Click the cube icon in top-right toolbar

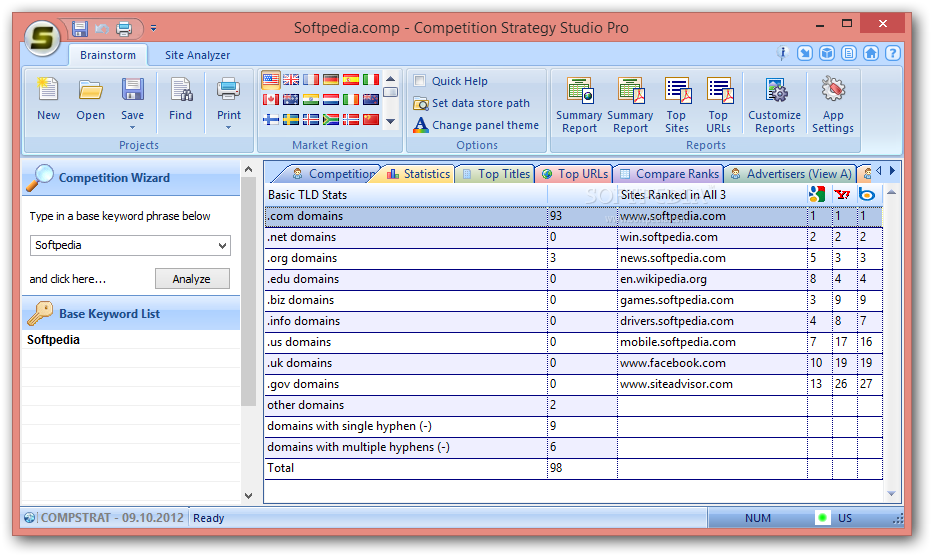tap(827, 54)
